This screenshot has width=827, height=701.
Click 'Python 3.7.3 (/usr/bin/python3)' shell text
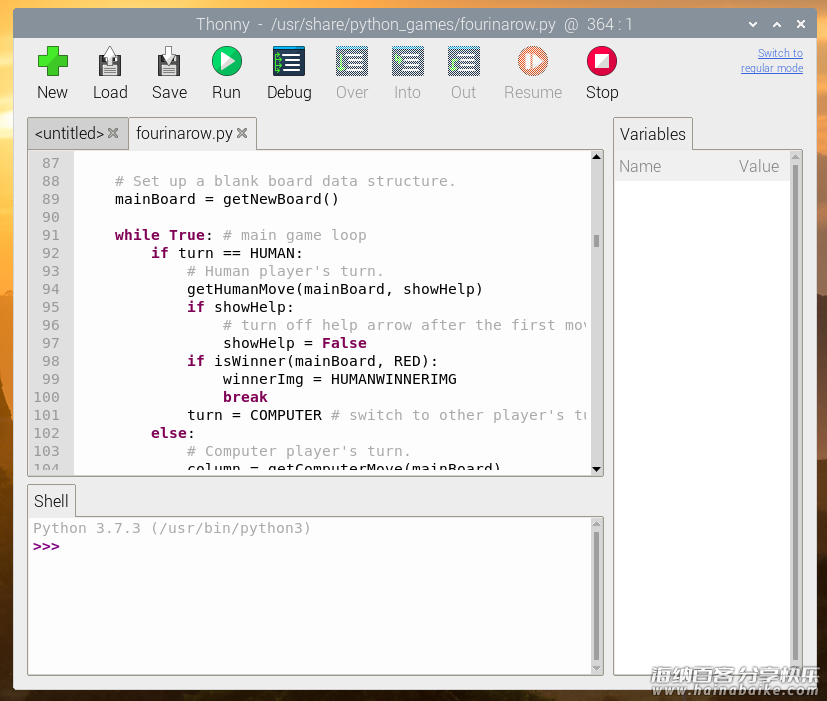(172, 528)
